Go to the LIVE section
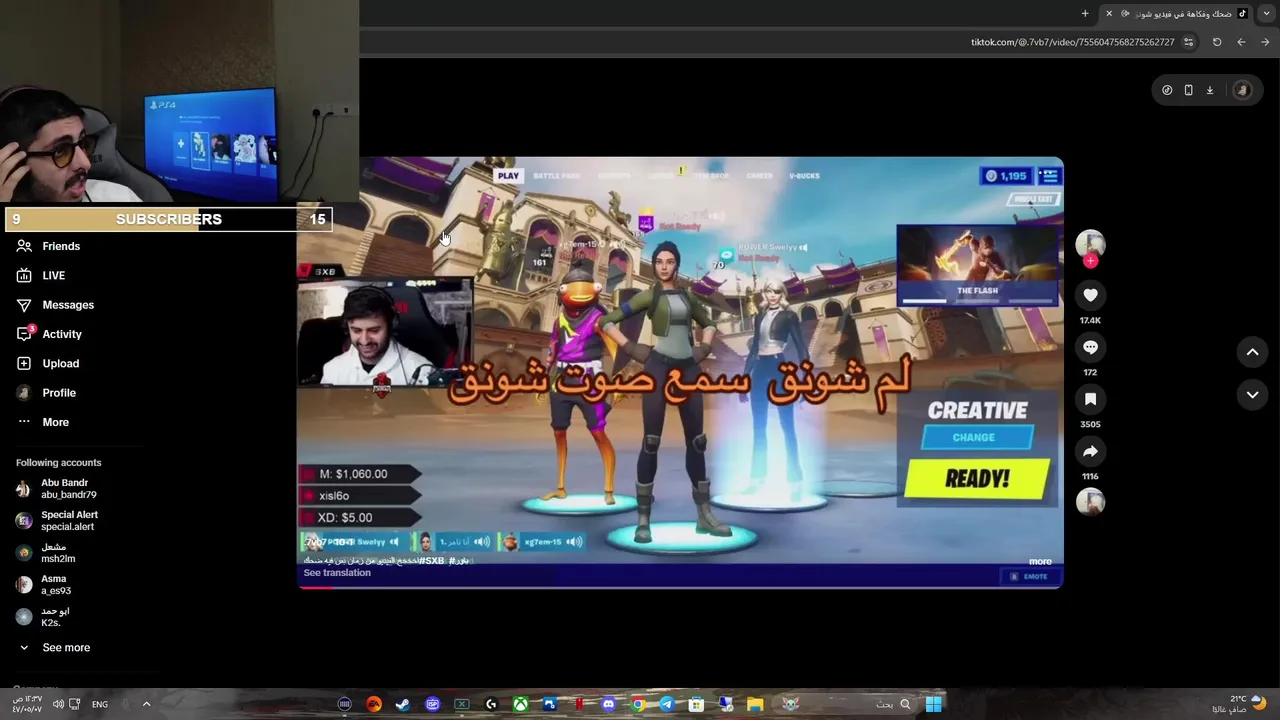The image size is (1280, 720). click(x=41, y=275)
